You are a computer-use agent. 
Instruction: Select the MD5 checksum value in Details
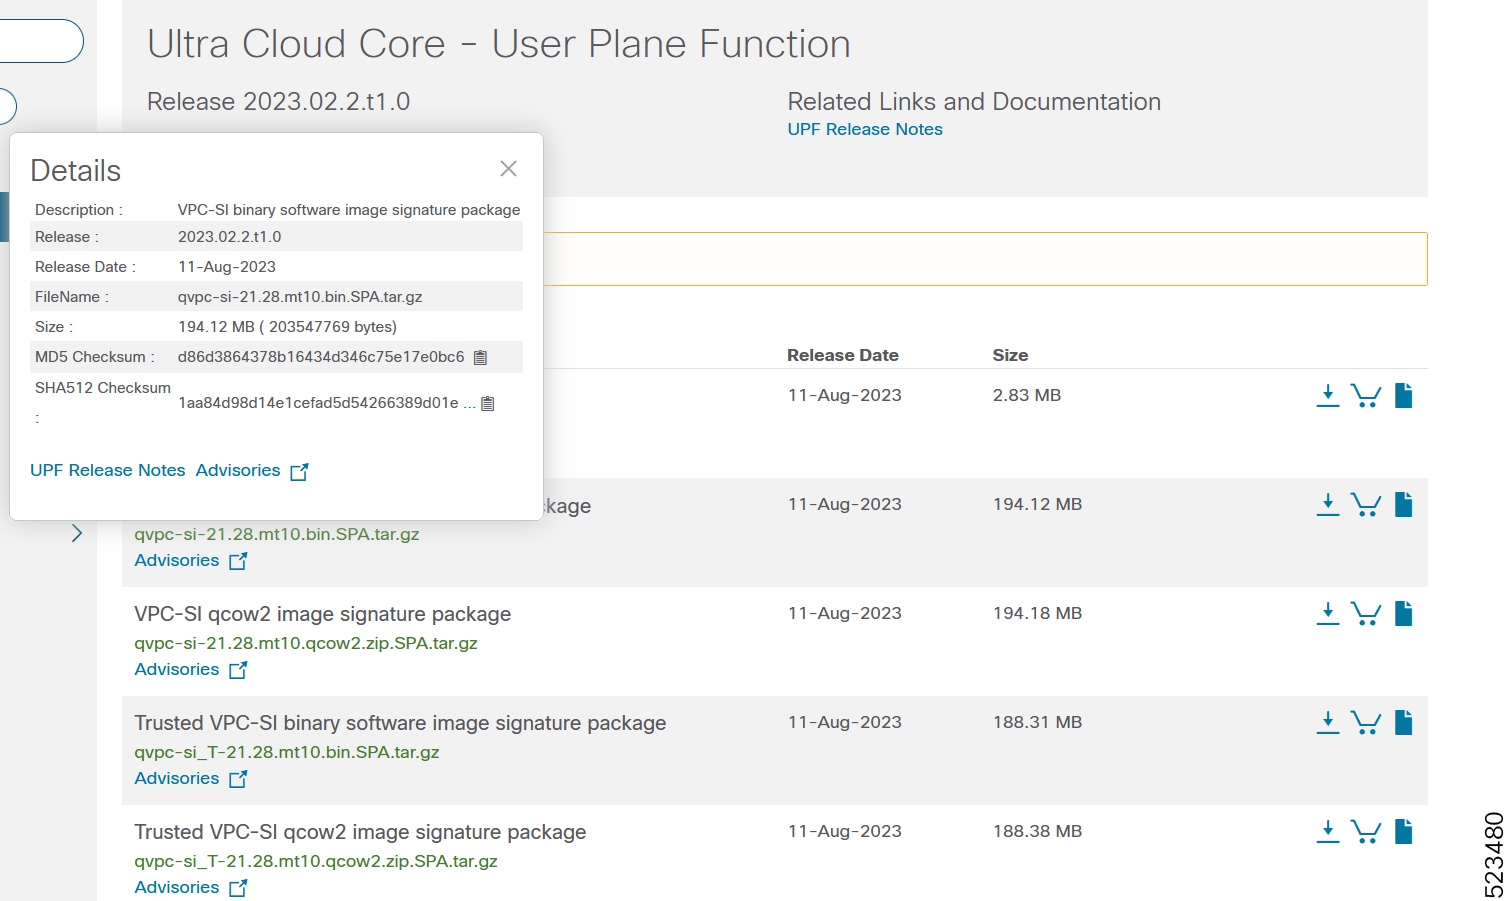point(321,357)
